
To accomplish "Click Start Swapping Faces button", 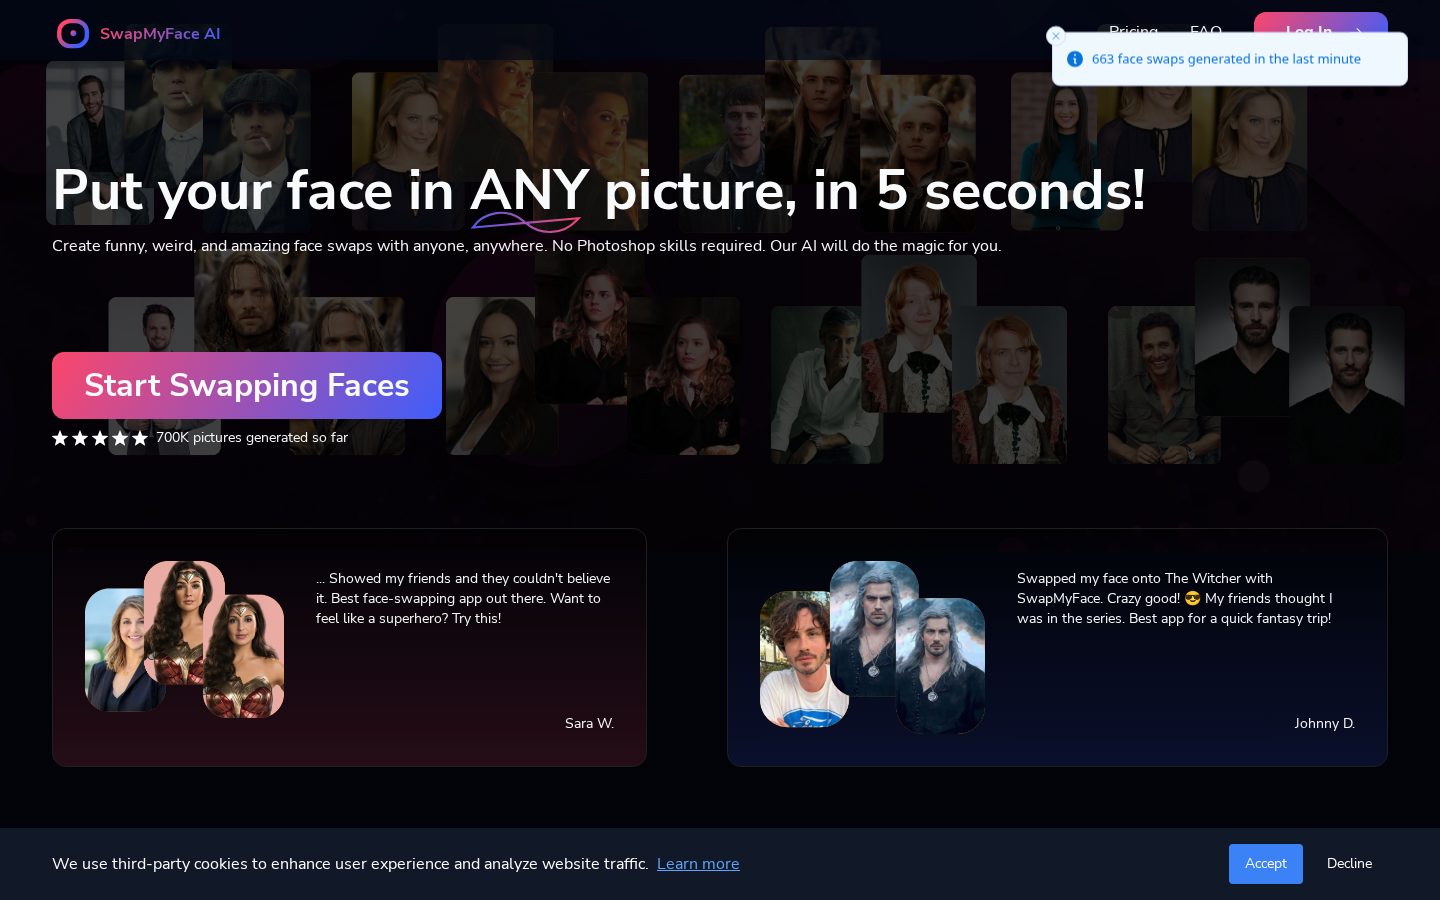I will [247, 385].
